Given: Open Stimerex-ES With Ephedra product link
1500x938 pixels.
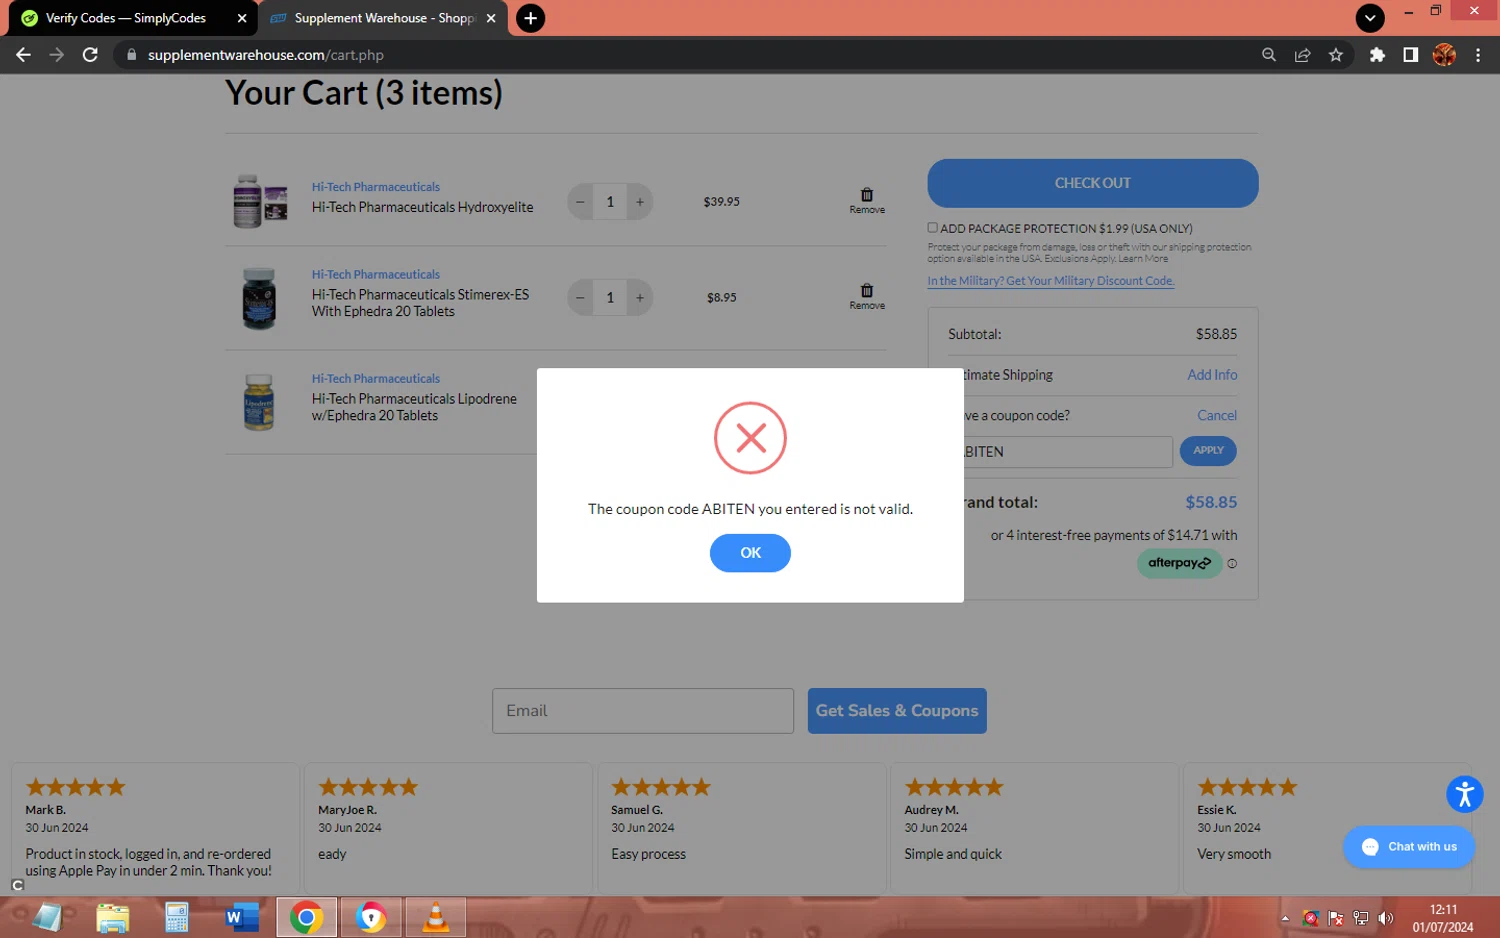Looking at the screenshot, I should coord(420,303).
